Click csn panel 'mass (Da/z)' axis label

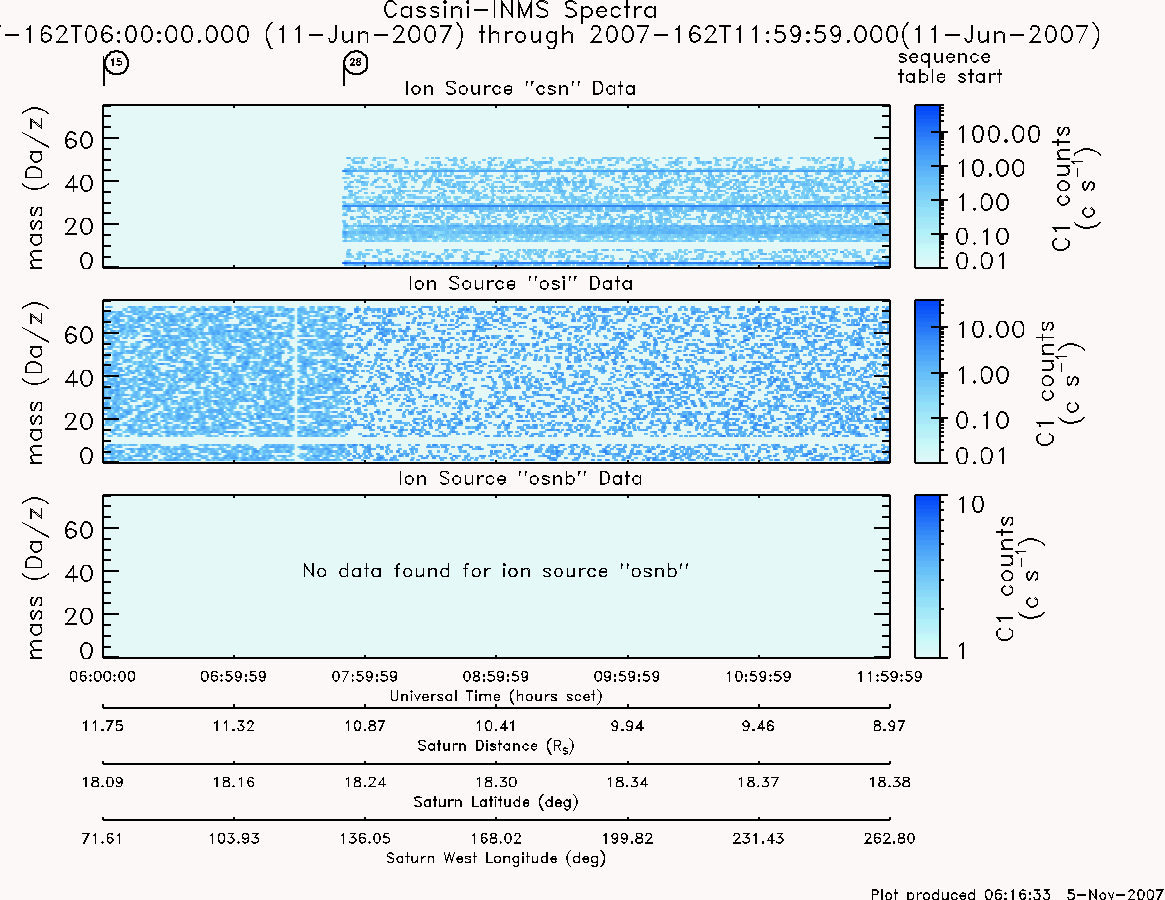pyautogui.click(x=34, y=187)
